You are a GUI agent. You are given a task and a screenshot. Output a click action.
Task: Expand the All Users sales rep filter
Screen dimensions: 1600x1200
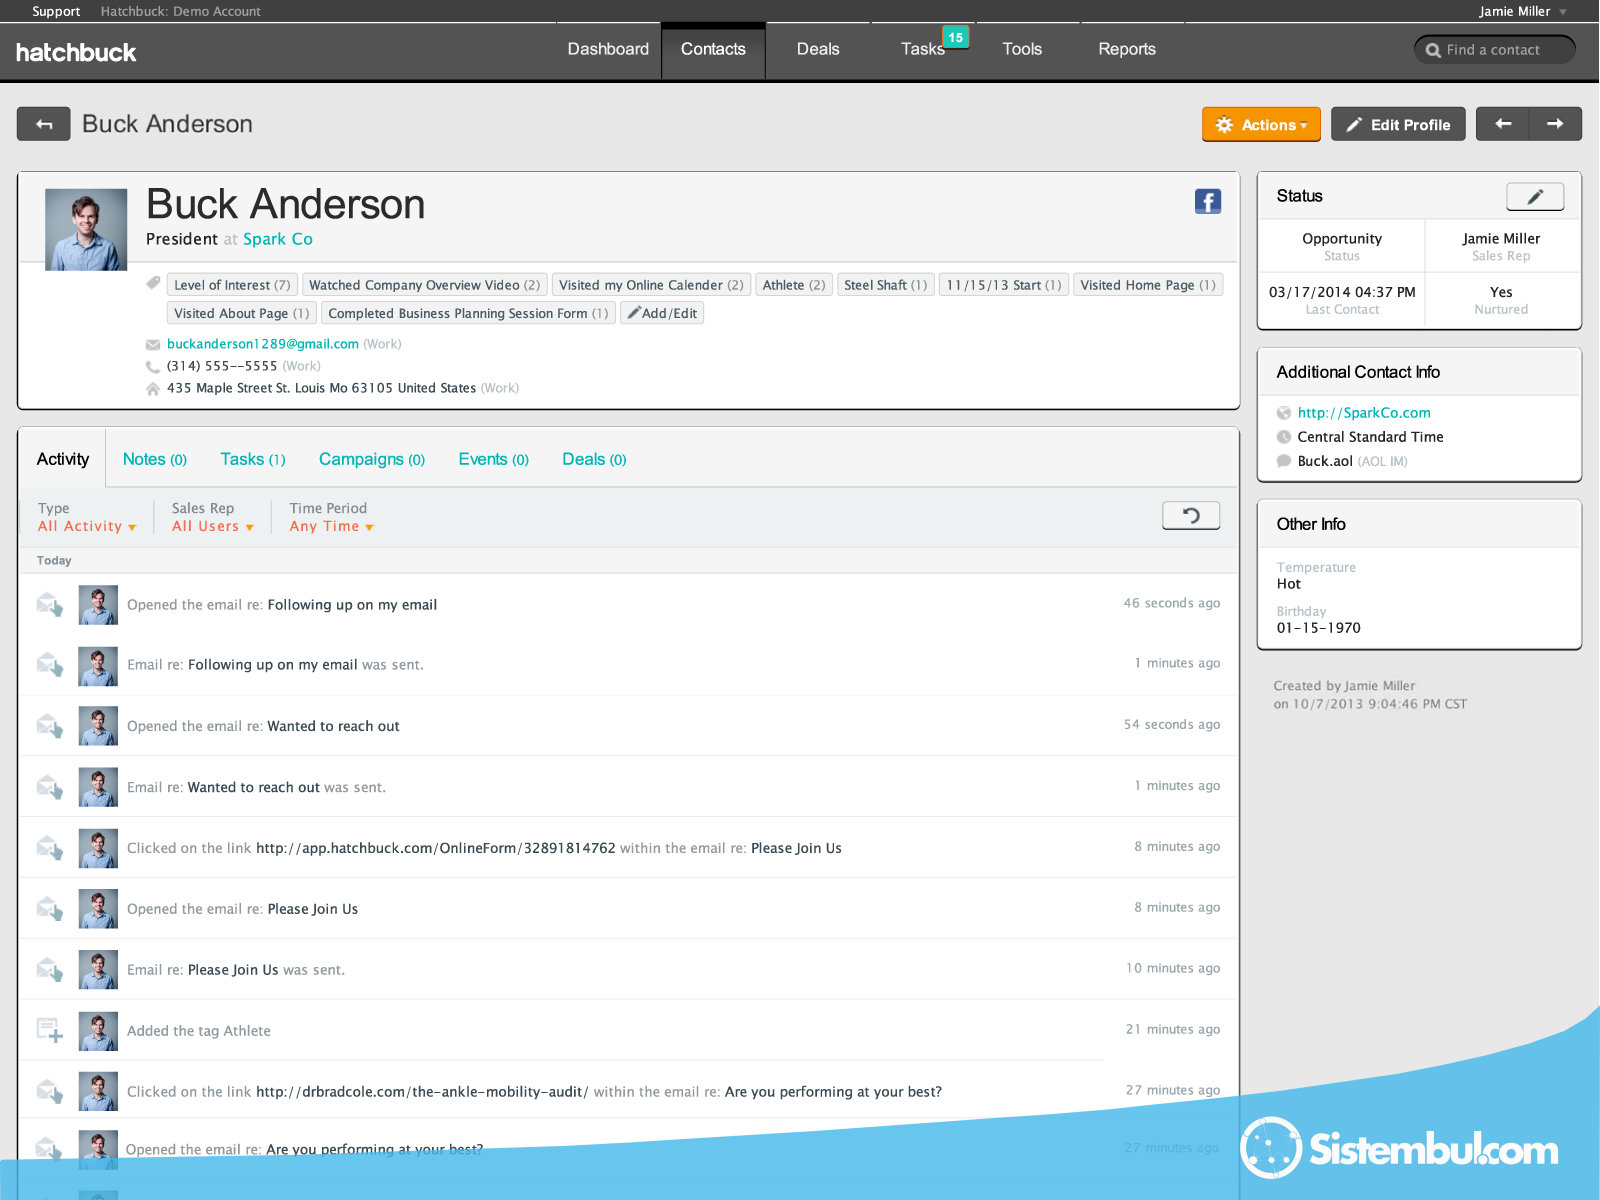212,526
